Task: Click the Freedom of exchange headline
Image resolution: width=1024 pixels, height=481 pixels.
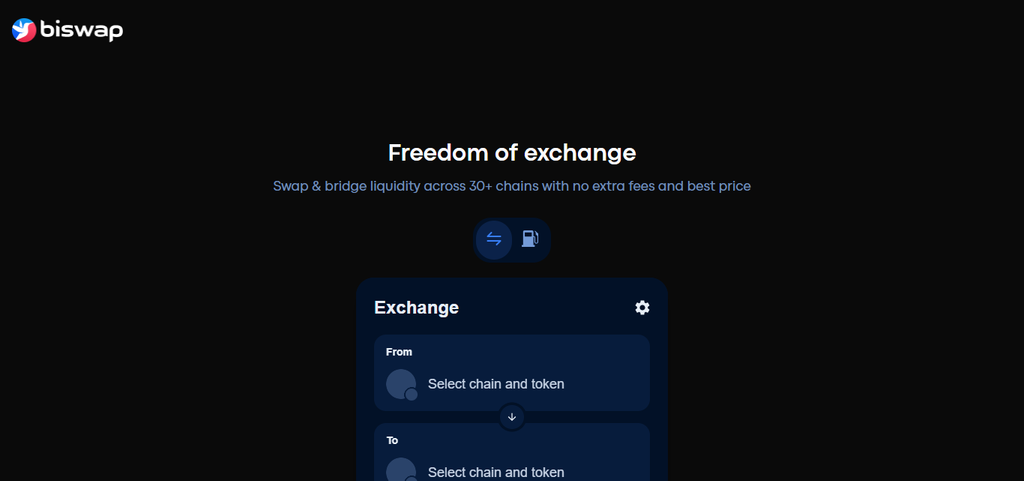Action: [x=512, y=153]
